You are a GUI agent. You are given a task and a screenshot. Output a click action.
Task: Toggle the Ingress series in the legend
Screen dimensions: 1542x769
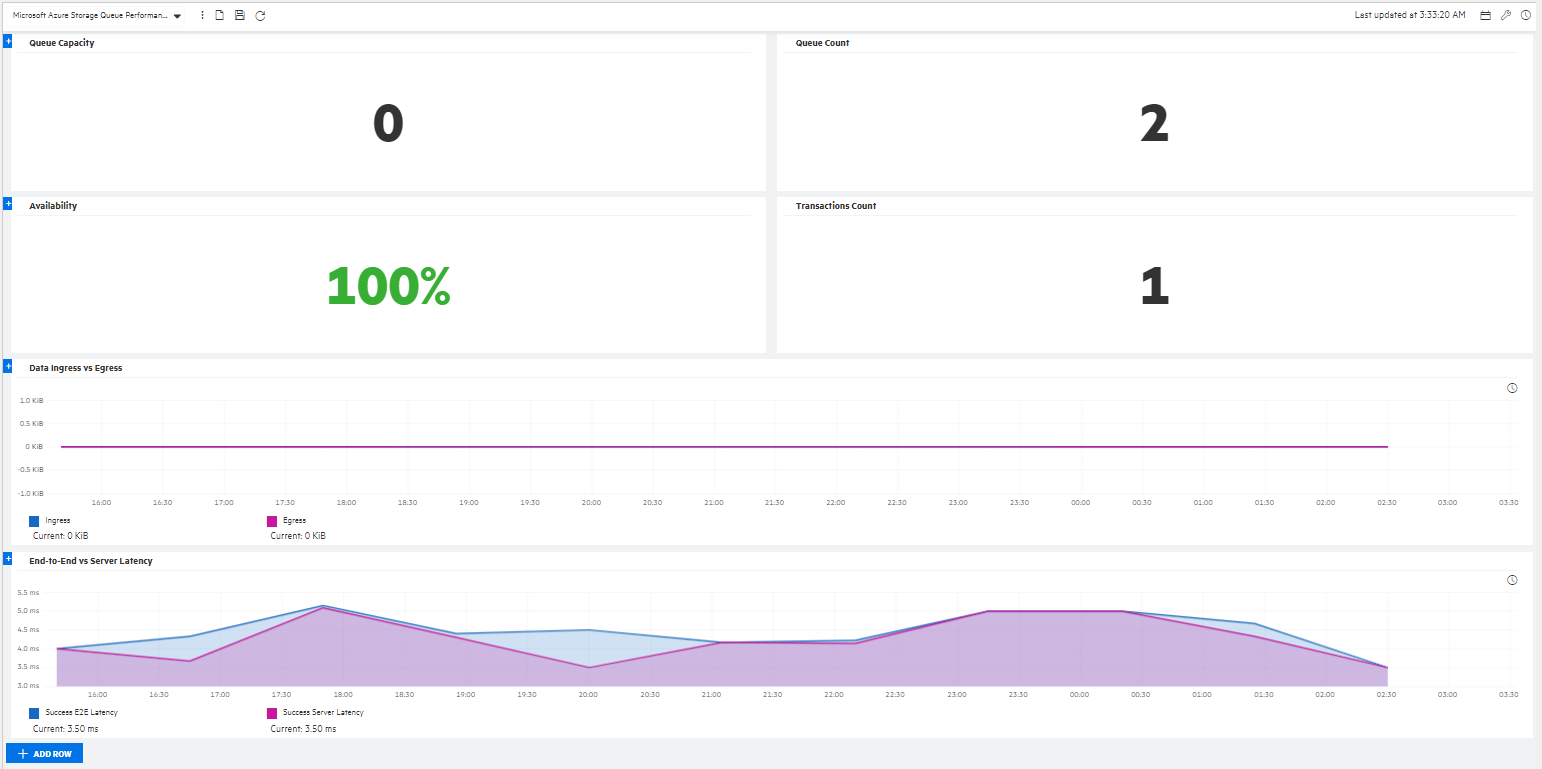[57, 521]
